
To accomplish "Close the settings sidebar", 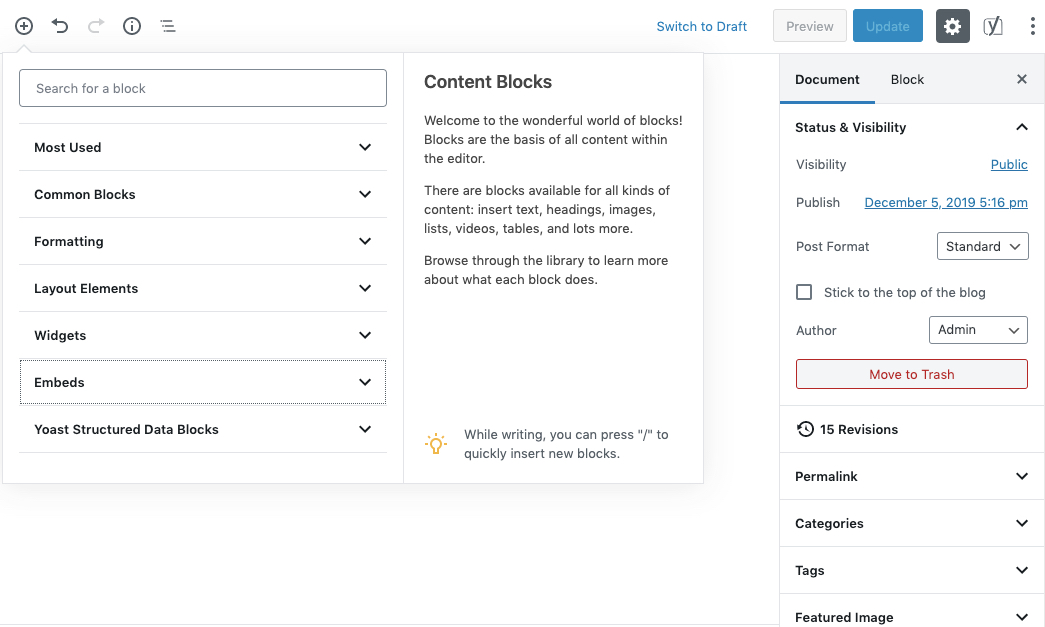I will click(x=1022, y=79).
